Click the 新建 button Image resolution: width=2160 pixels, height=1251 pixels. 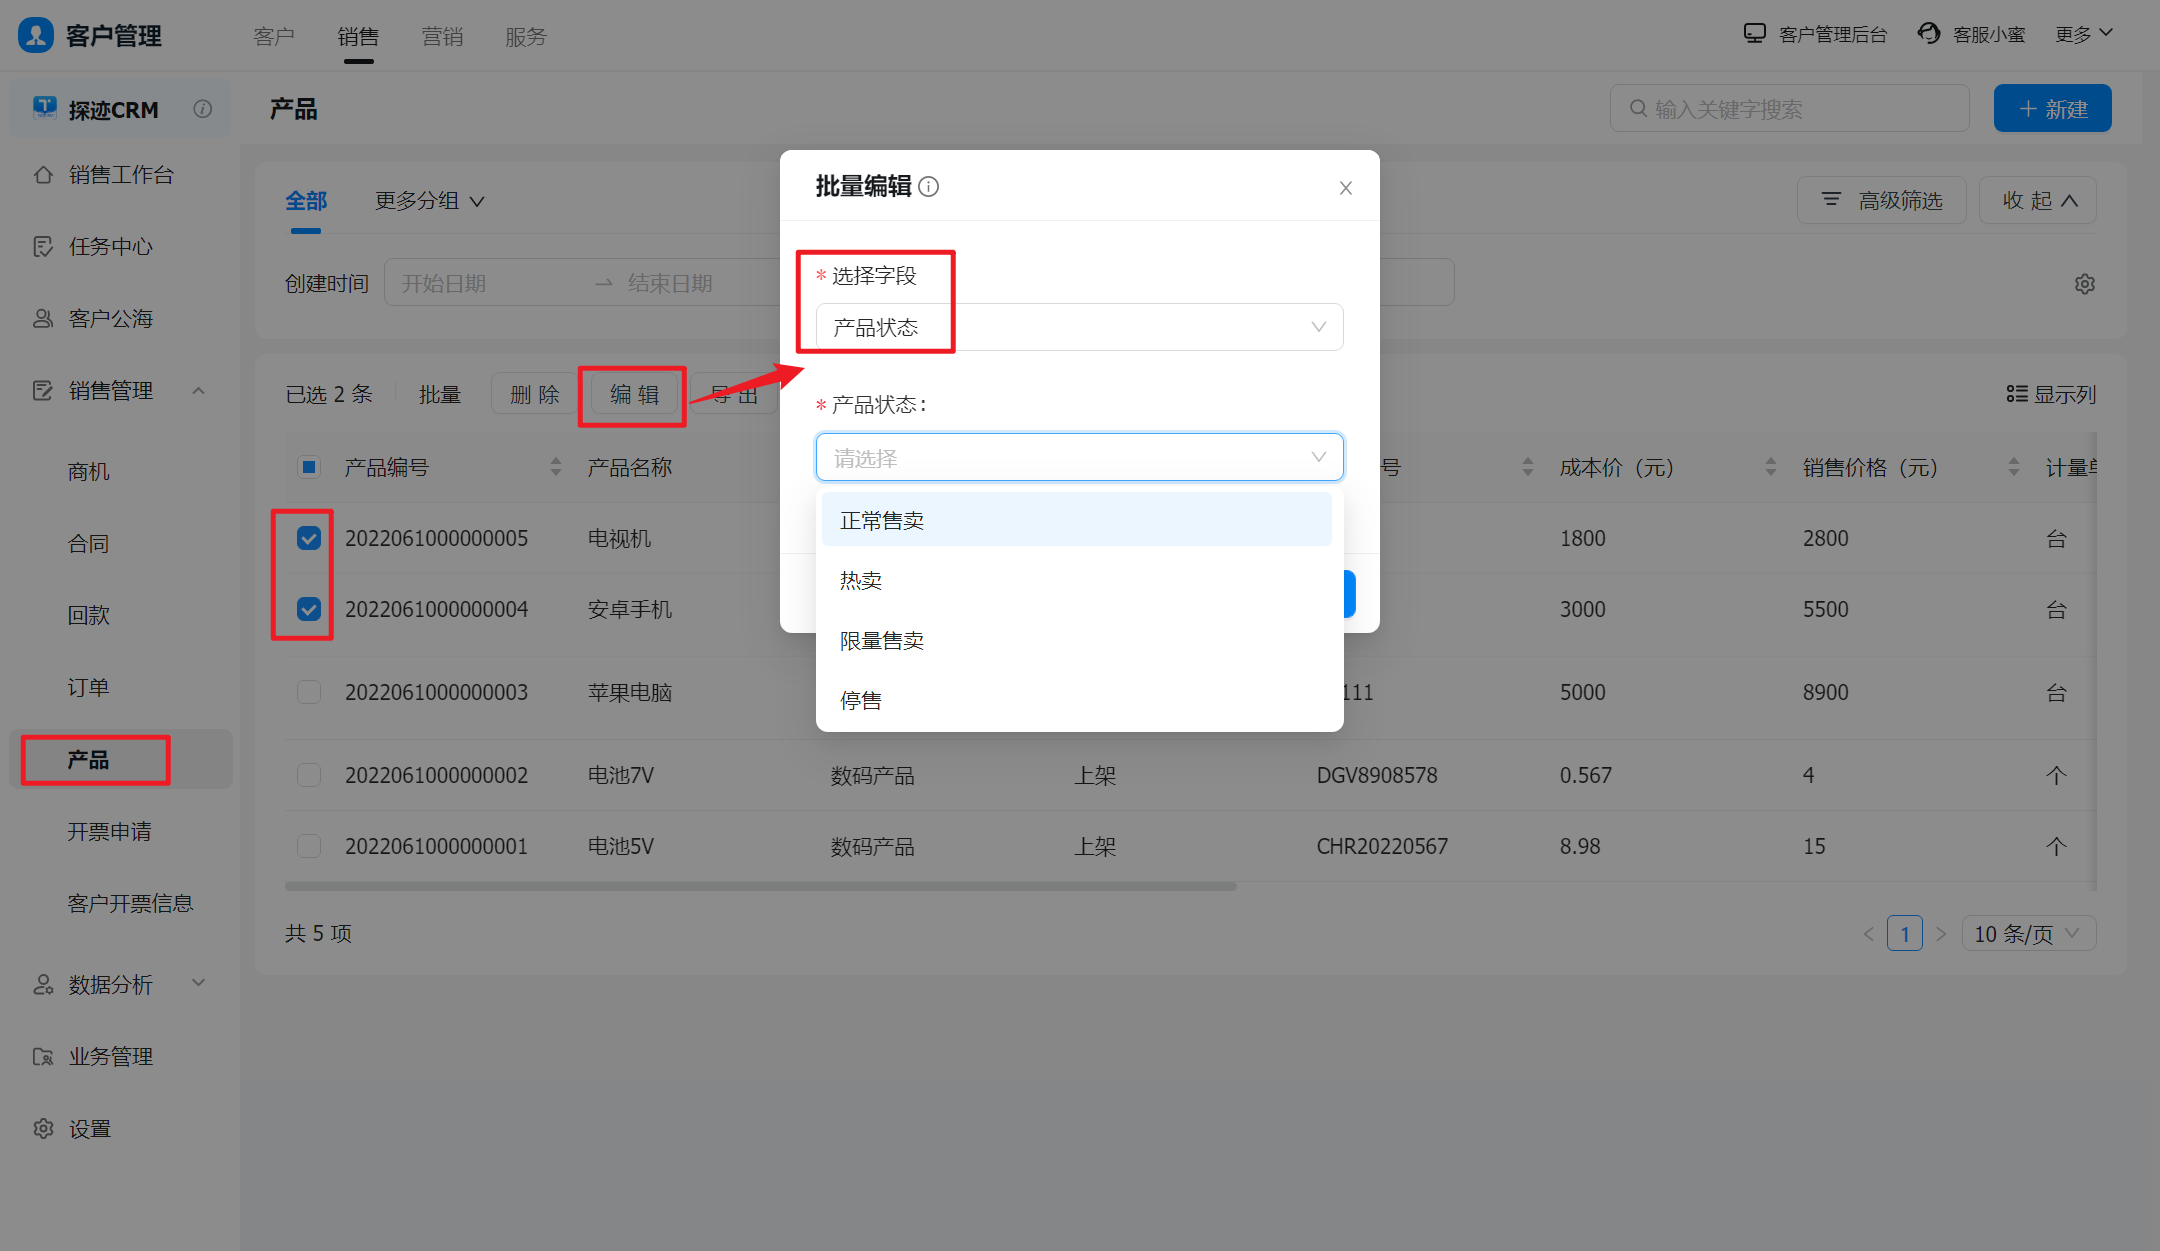(x=2052, y=109)
